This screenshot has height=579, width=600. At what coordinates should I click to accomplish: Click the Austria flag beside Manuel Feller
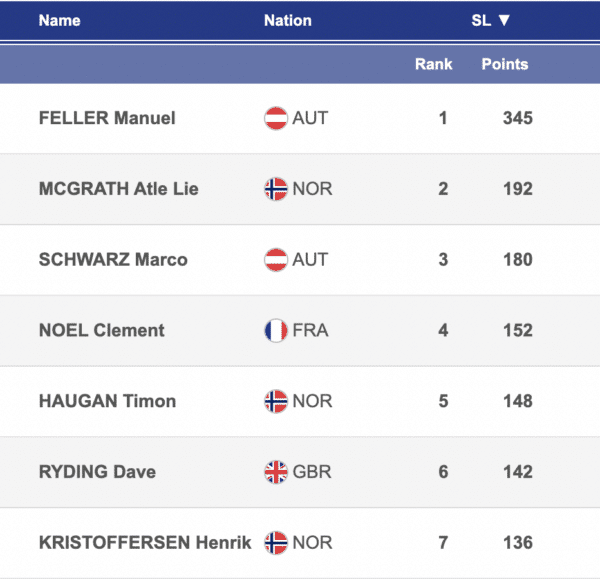(x=275, y=118)
